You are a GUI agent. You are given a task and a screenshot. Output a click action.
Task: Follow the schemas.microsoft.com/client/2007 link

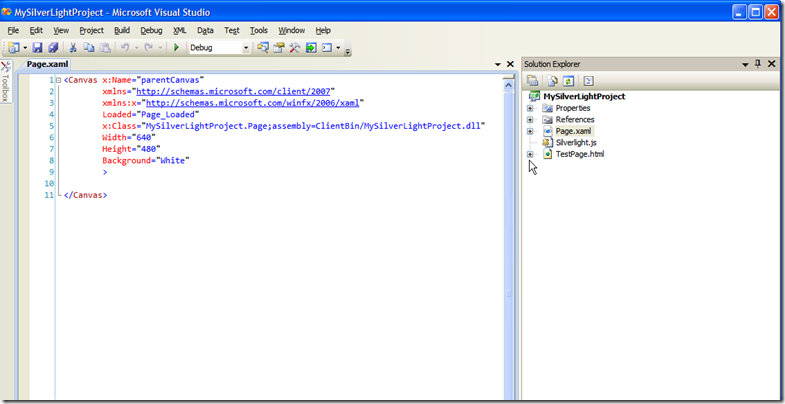(x=232, y=91)
